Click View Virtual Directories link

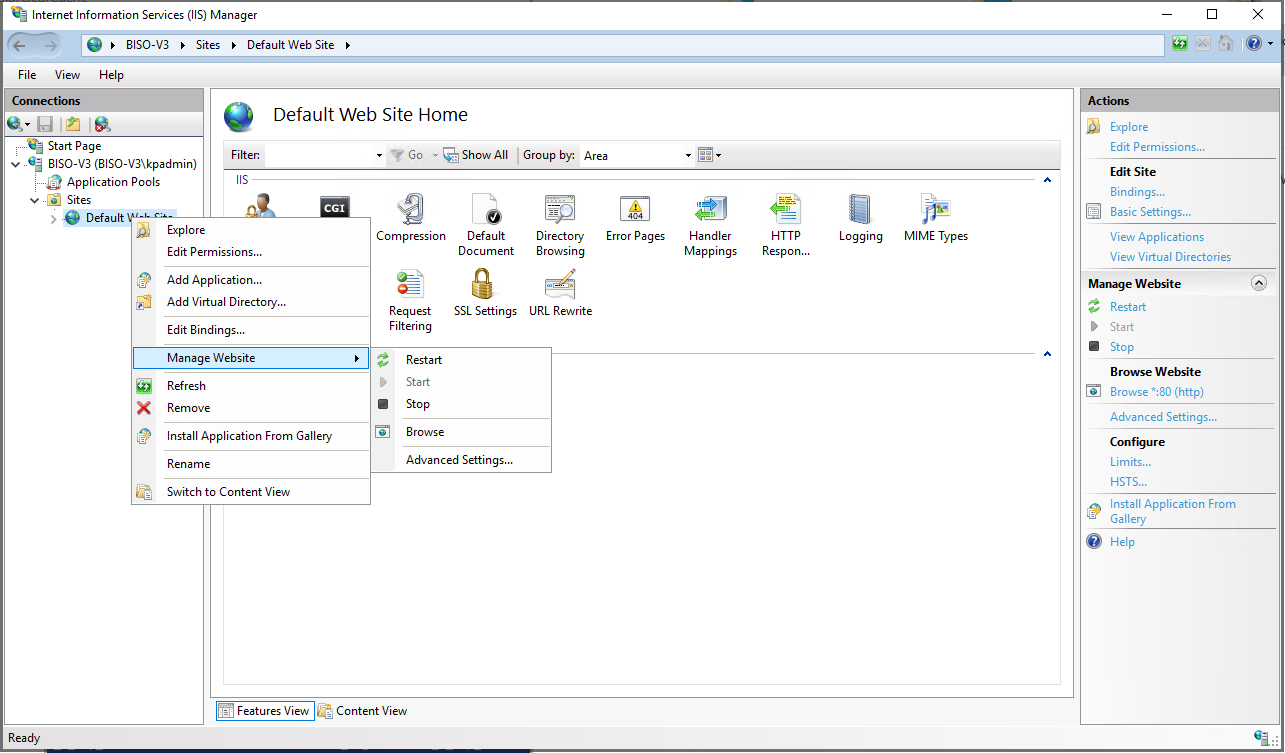(x=1170, y=257)
